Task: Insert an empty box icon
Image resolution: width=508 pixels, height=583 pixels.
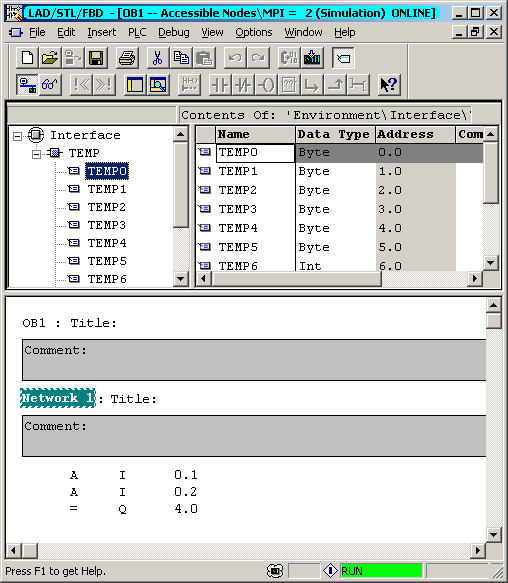Action: [289, 85]
